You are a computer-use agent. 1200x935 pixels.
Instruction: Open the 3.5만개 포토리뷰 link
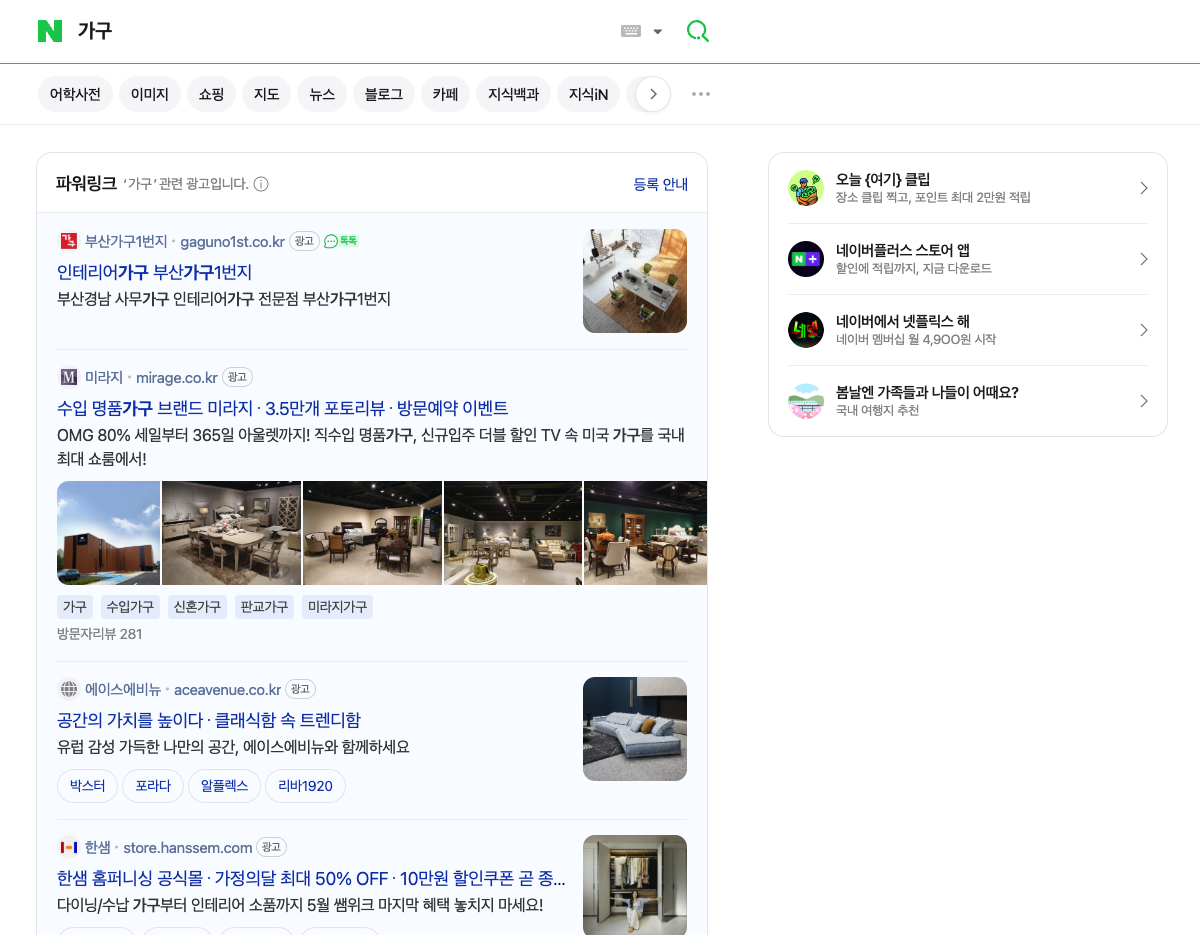(x=325, y=408)
